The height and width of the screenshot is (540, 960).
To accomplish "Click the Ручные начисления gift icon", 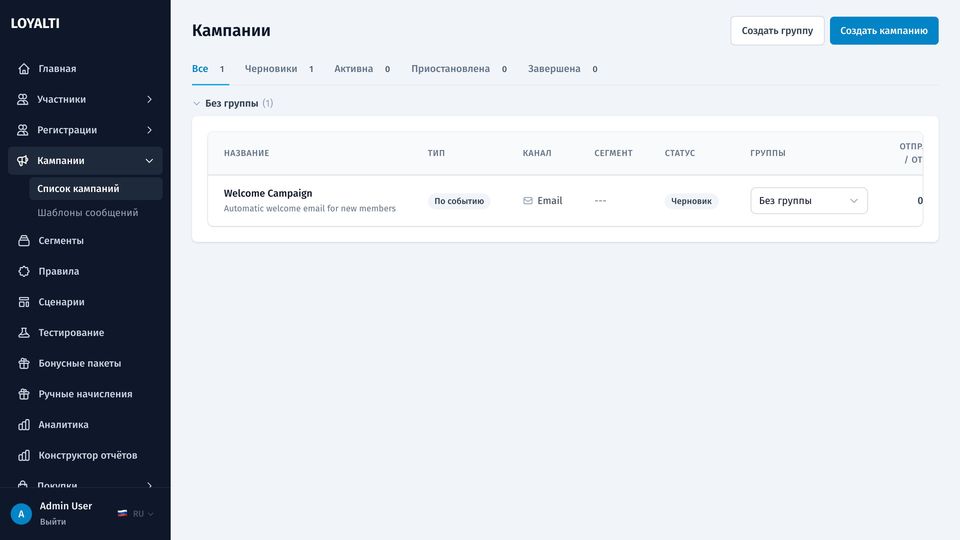I will click(x=24, y=394).
